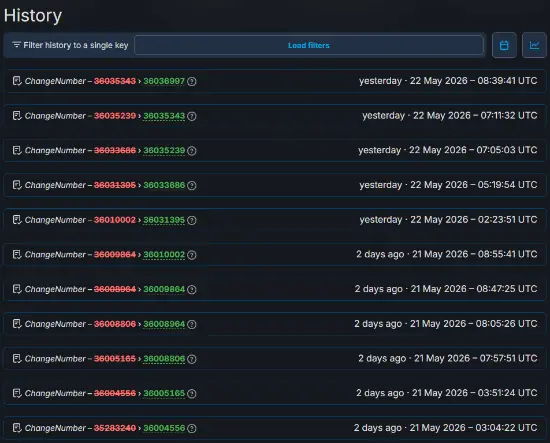Image resolution: width=550 pixels, height=443 pixels.
Task: Click timestamp 21 May 2026 – 08:55:41 UTC
Action: pyautogui.click(x=475, y=254)
